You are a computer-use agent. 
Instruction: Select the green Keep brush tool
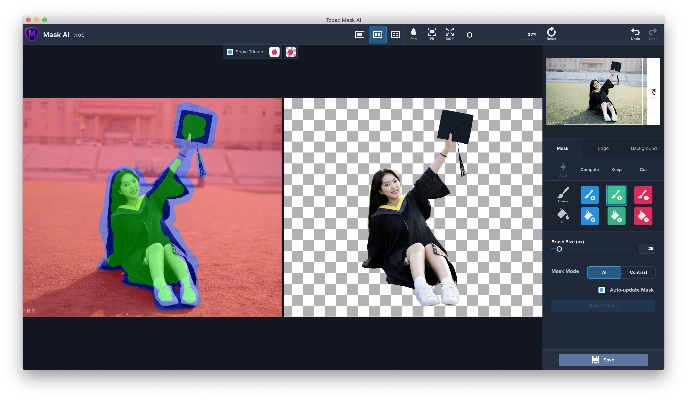click(x=616, y=195)
